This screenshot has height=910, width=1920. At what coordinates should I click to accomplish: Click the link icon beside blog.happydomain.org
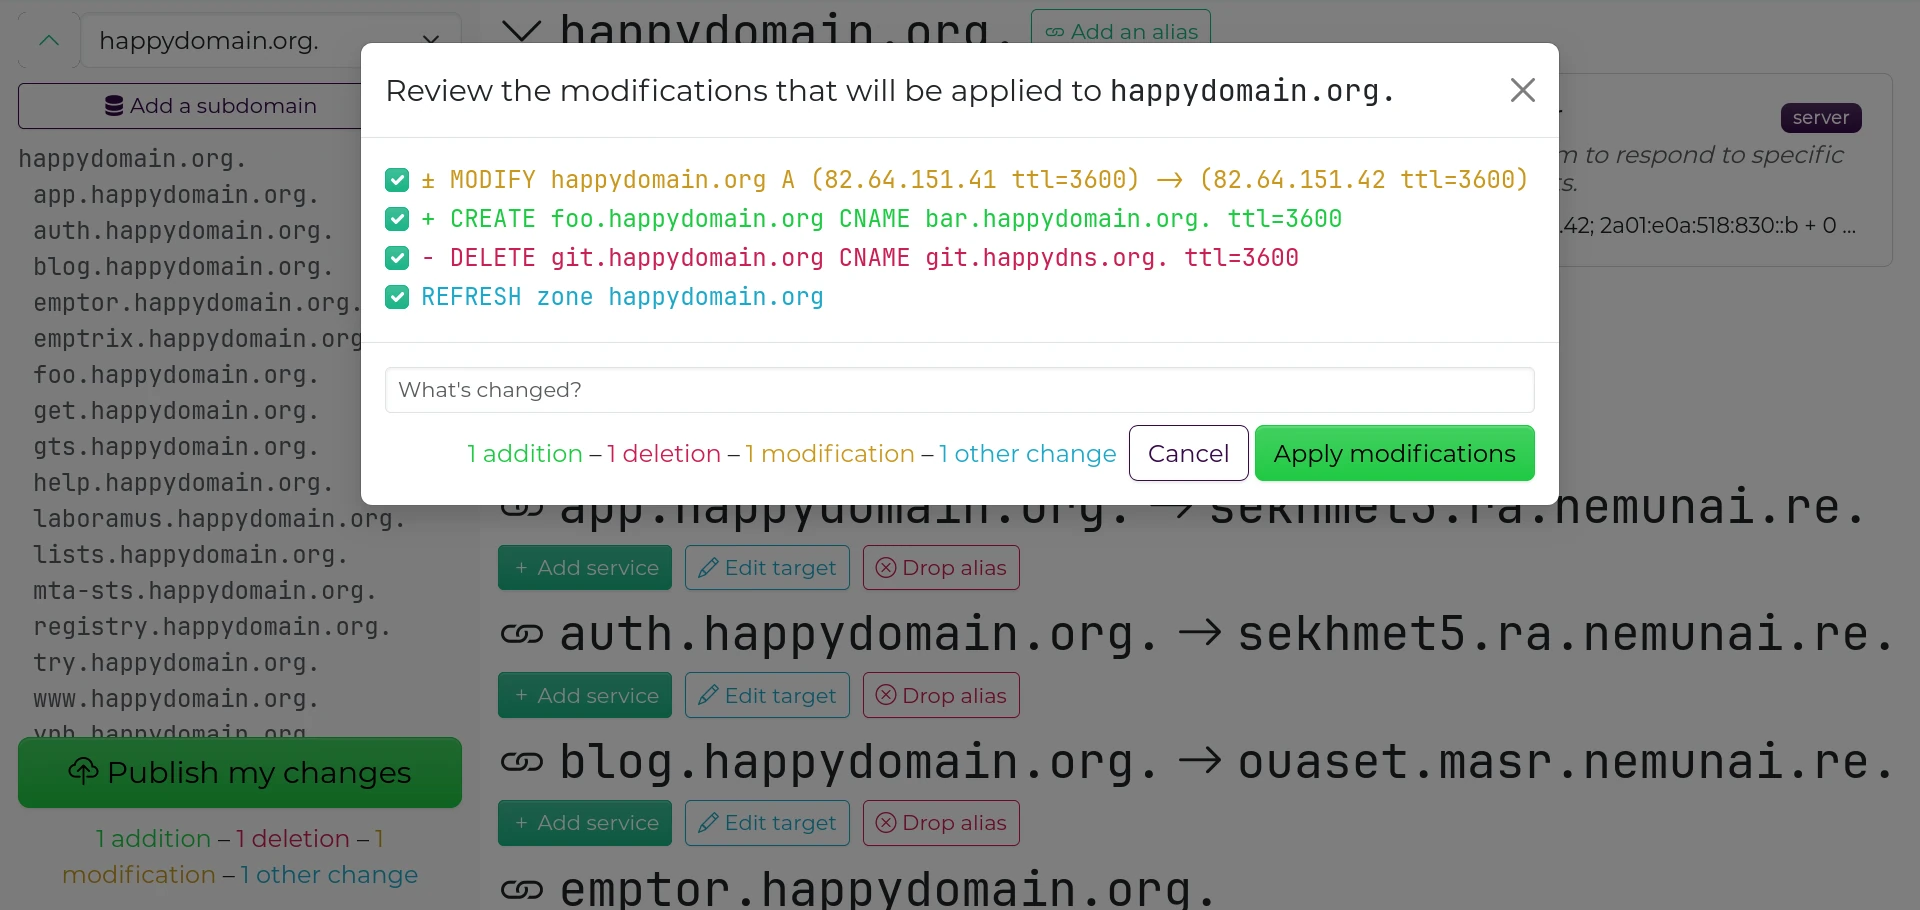click(x=521, y=762)
